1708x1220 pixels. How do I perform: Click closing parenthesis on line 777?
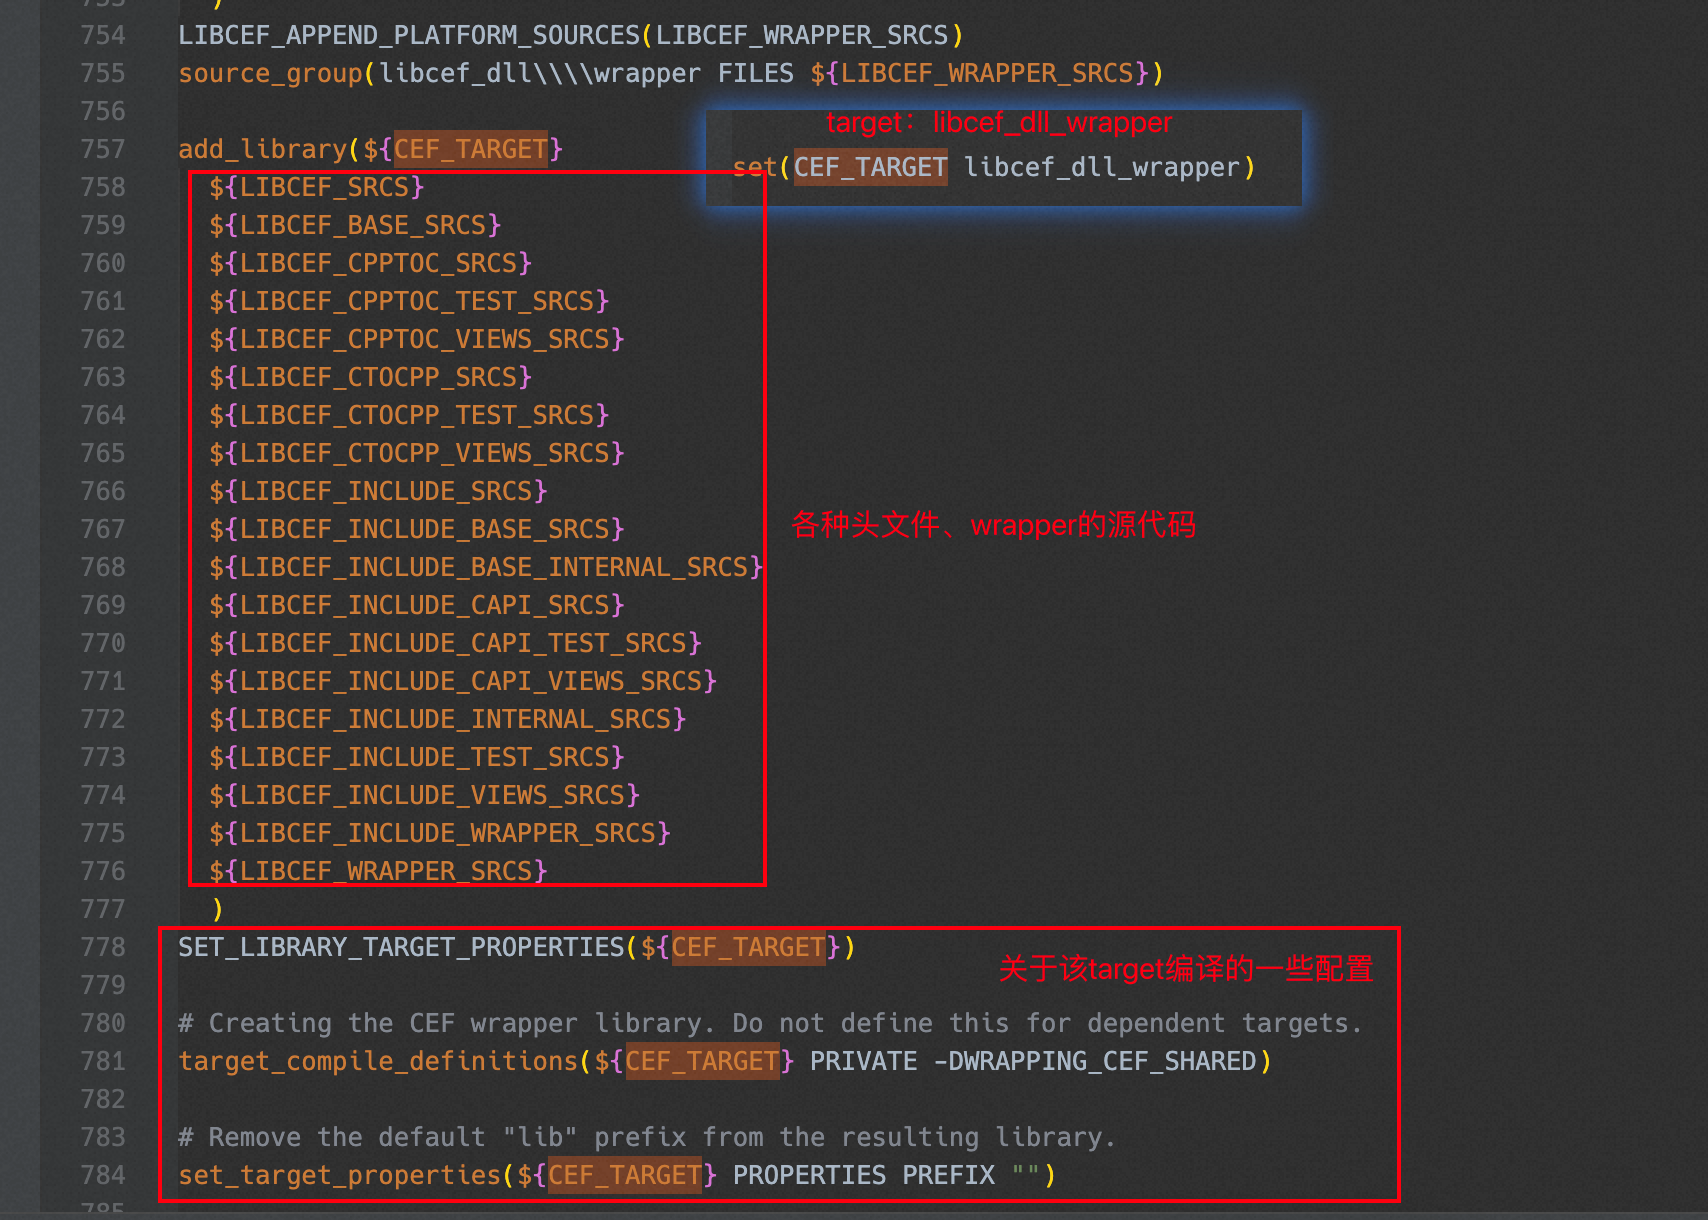click(217, 909)
